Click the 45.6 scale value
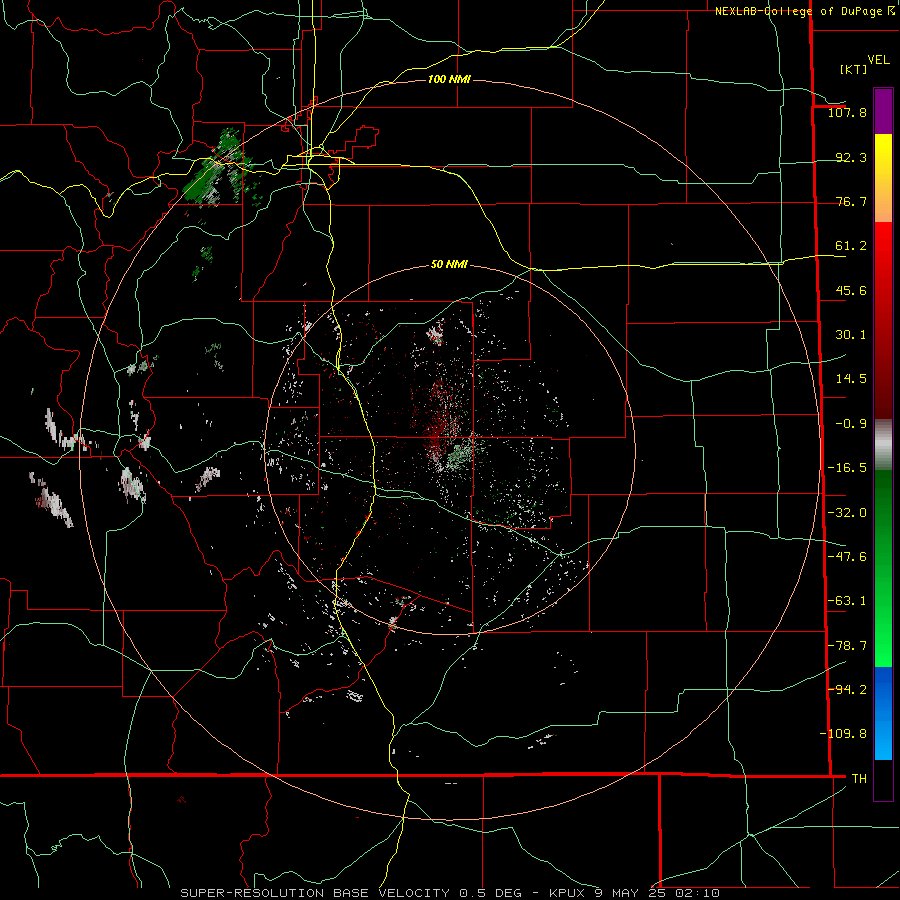 tap(851, 290)
